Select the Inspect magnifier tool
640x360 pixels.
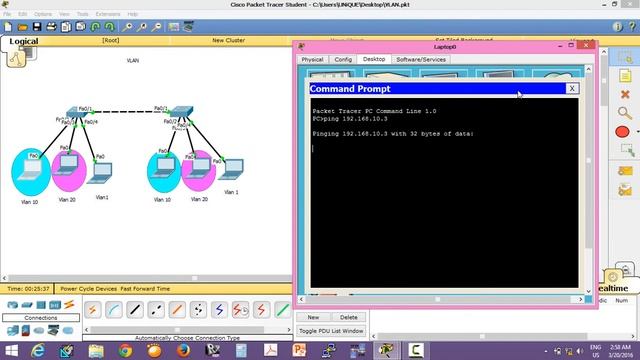[x=624, y=113]
